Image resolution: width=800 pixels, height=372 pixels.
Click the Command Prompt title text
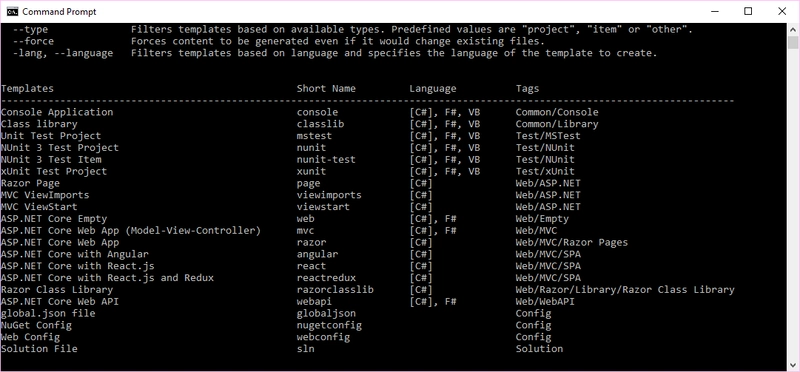point(59,11)
